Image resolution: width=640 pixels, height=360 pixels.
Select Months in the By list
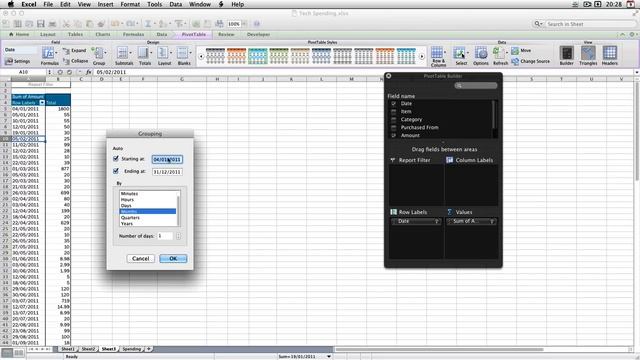[x=148, y=211]
